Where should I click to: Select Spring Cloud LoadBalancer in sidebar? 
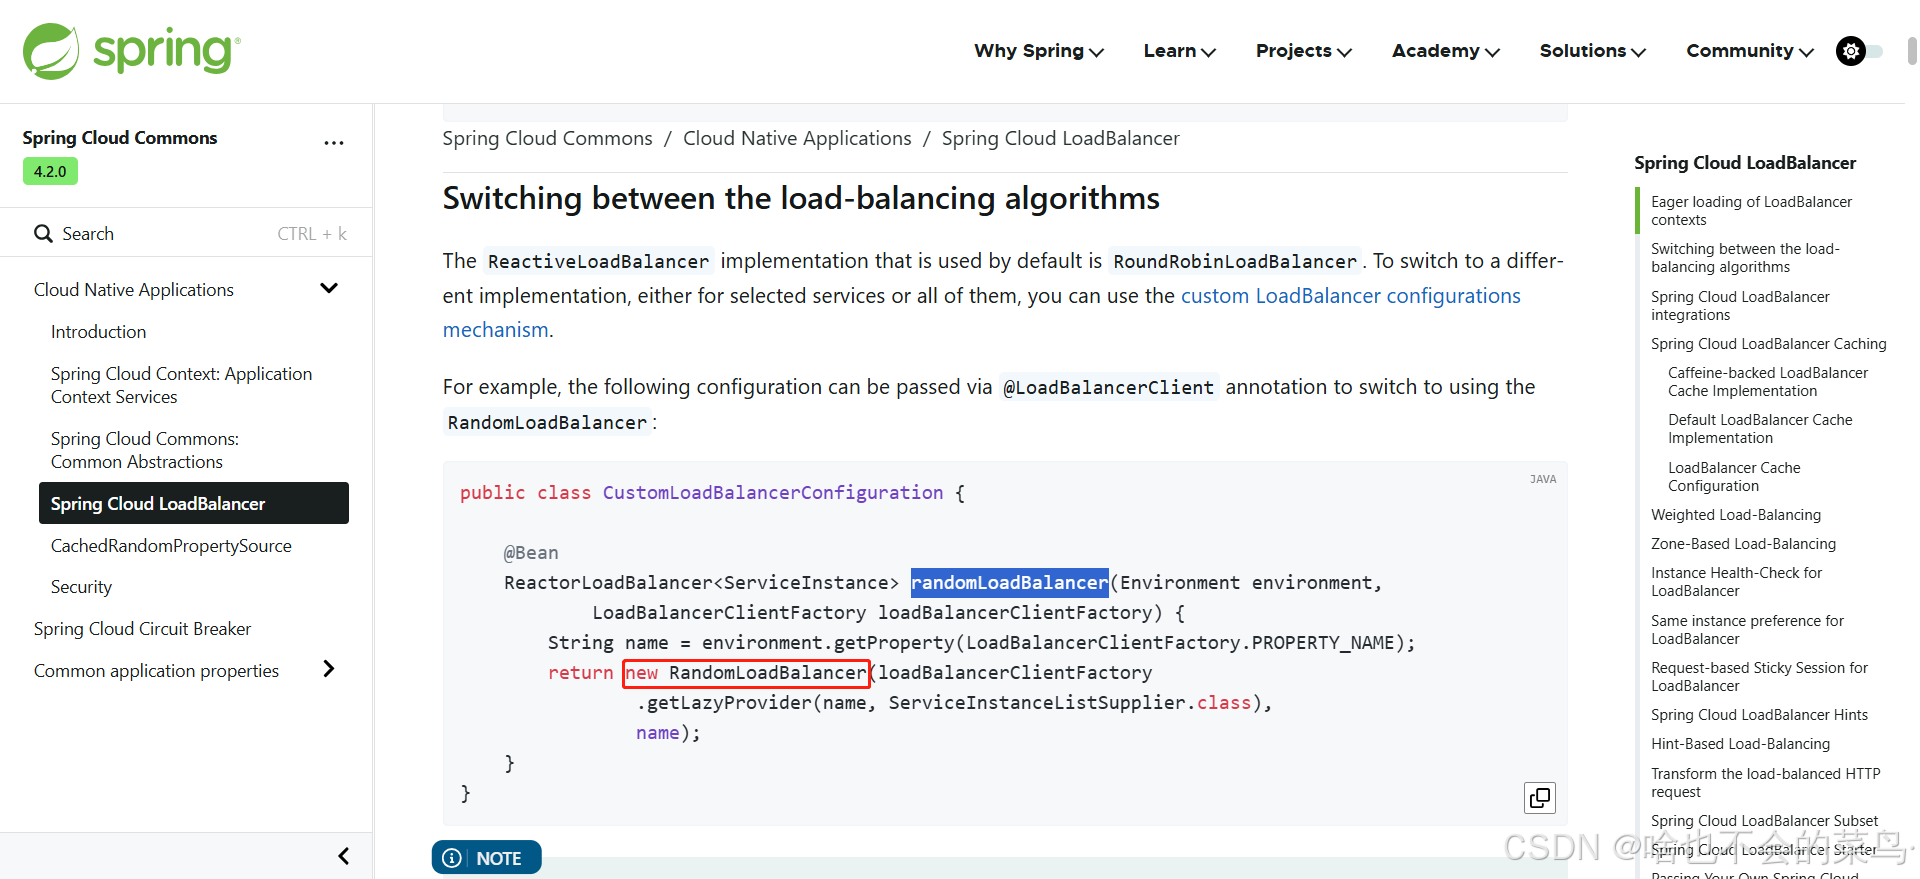(194, 503)
